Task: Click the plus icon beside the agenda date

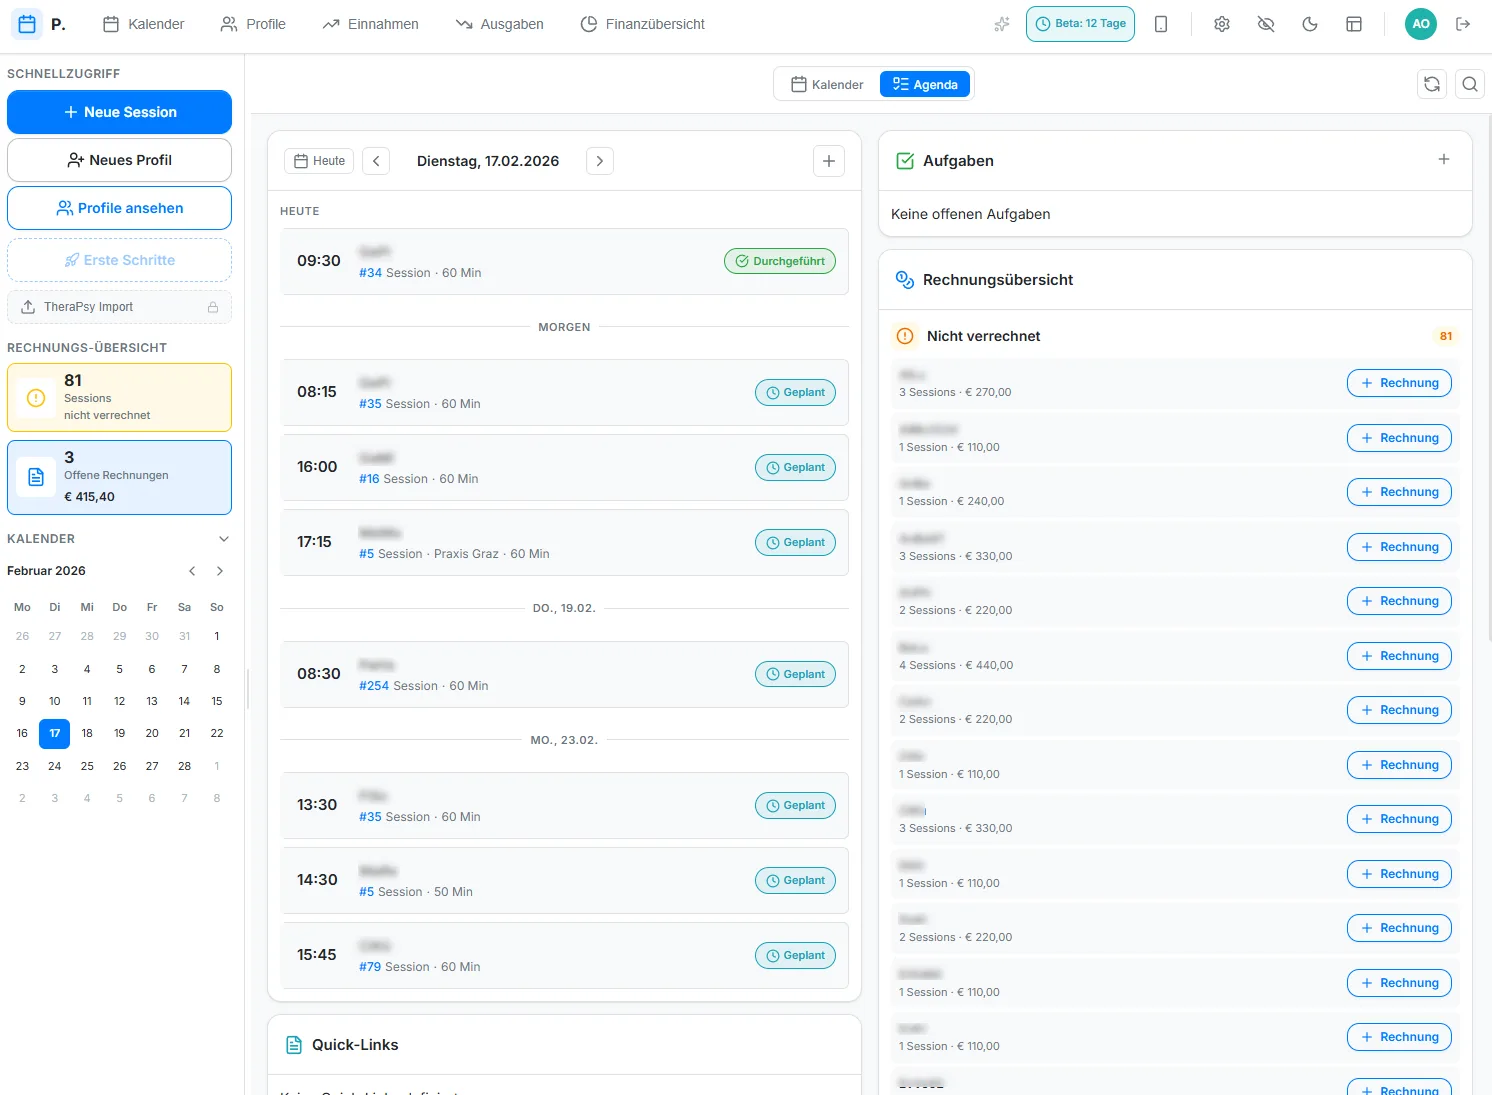Action: click(x=828, y=161)
